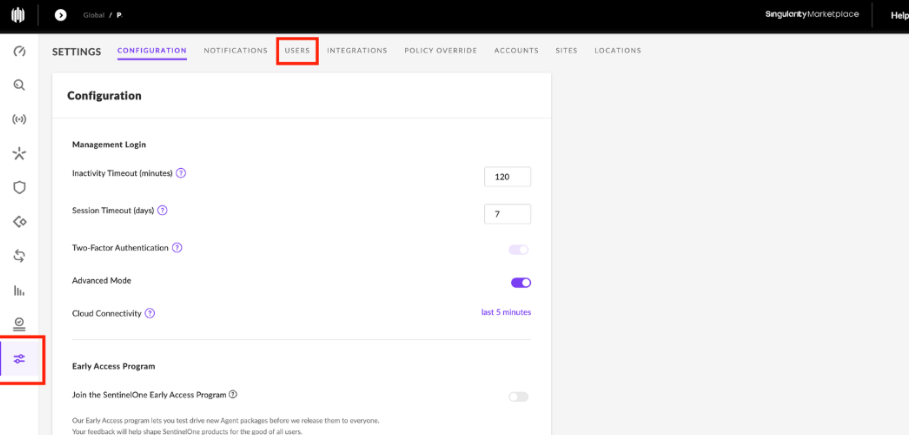The width and height of the screenshot is (909, 435).
Task: Open the search magnifier icon in sidebar
Action: [19, 85]
